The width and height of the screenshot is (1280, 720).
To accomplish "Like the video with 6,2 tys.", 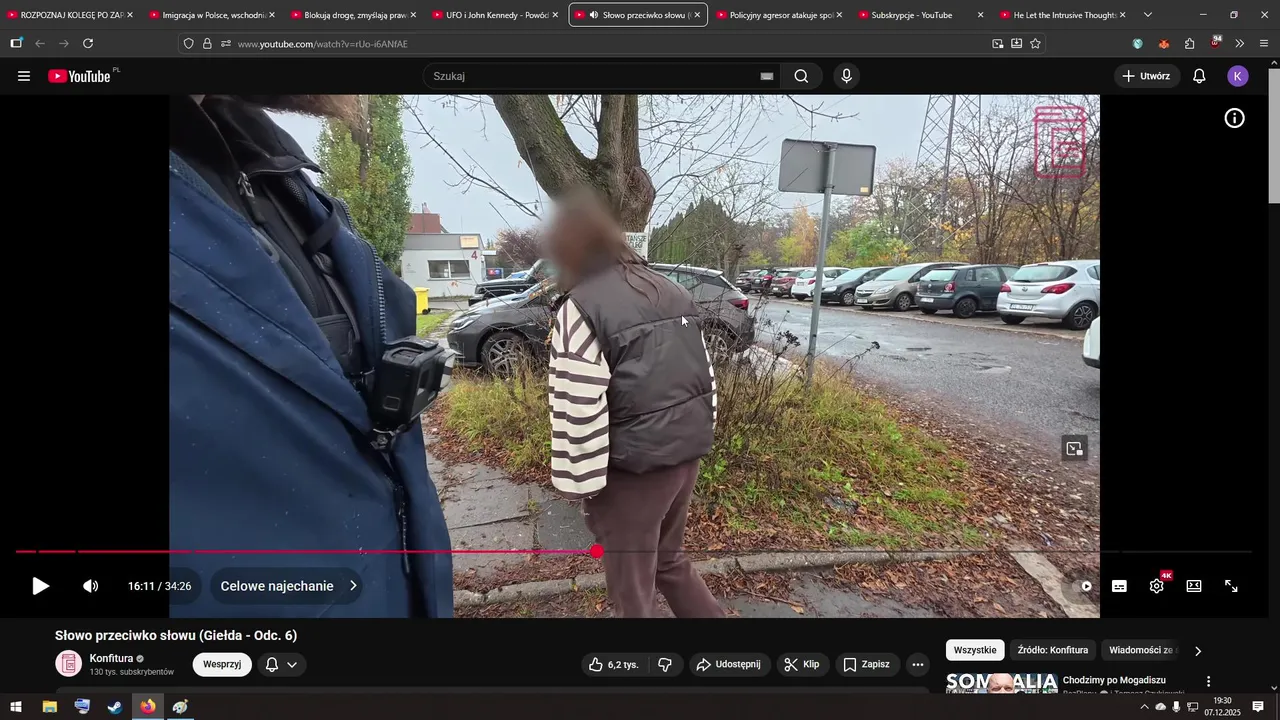I will [613, 664].
